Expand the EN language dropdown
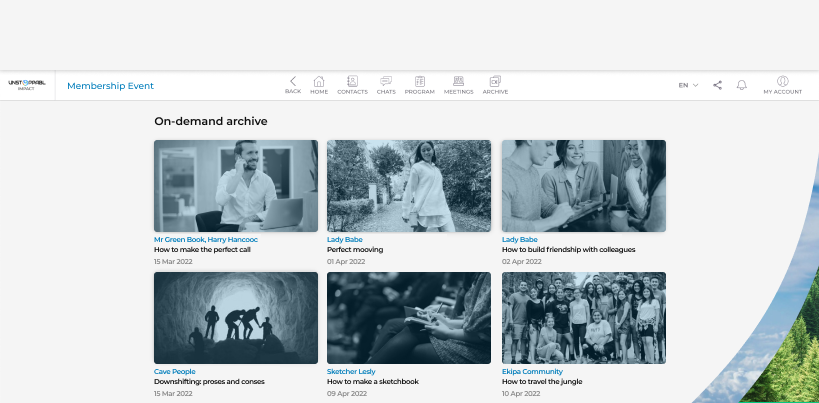This screenshot has height=403, width=819. [x=688, y=85]
